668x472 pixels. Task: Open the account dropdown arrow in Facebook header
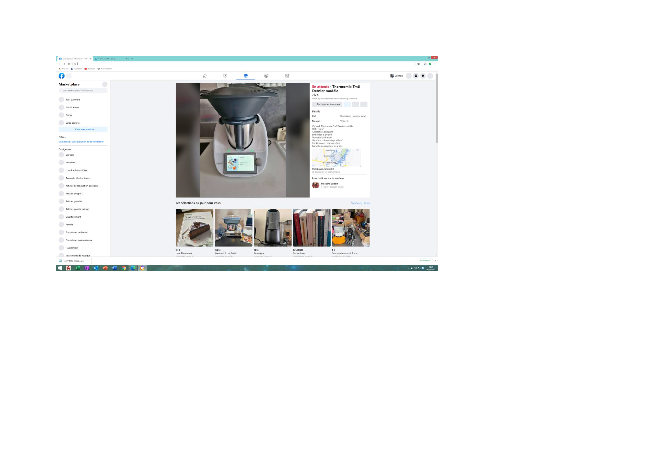[430, 76]
